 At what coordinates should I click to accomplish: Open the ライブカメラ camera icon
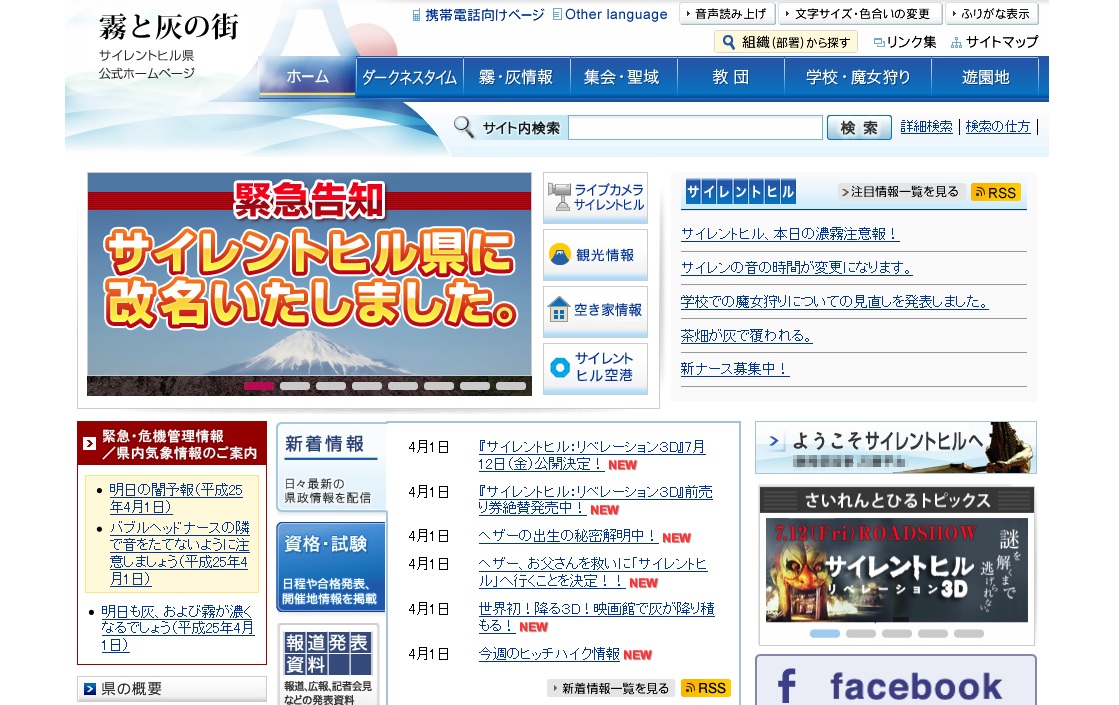coord(559,196)
